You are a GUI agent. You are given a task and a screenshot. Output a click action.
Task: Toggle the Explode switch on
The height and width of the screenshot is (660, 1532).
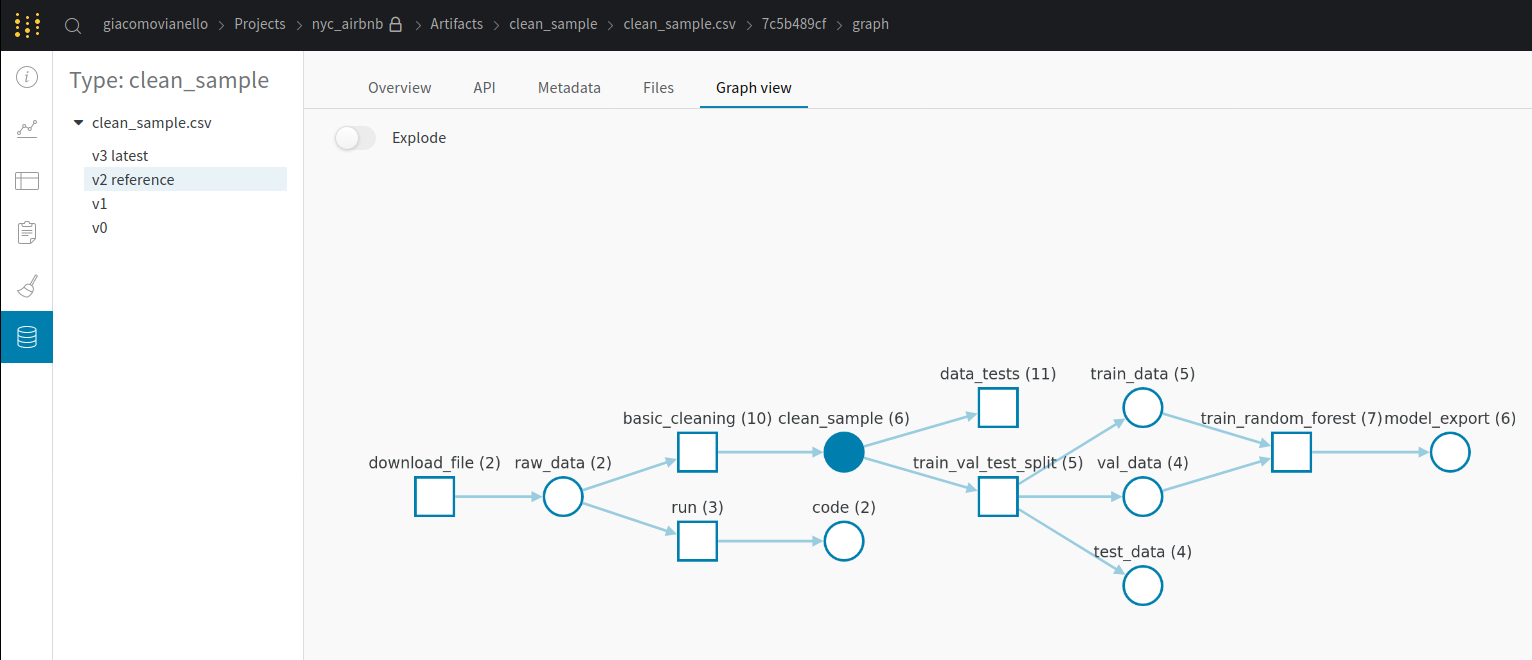(355, 138)
